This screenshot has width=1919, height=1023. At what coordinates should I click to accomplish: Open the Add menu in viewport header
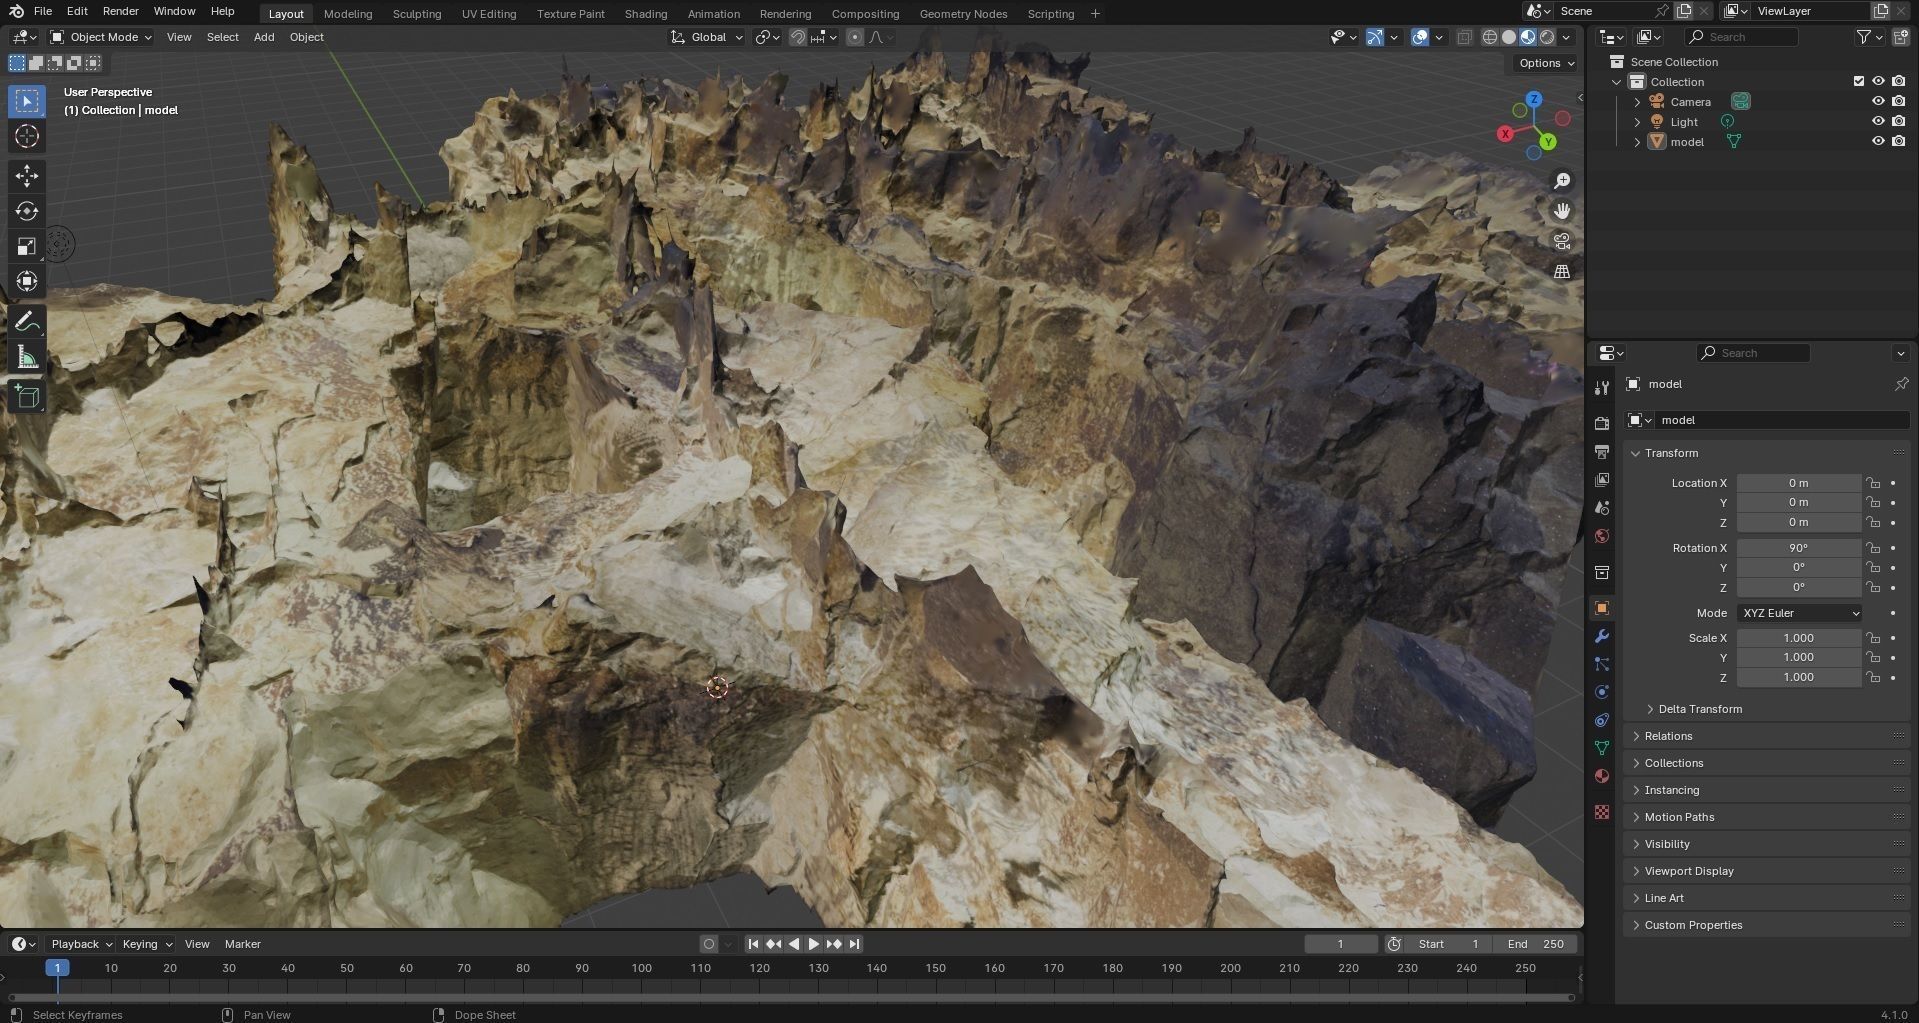(264, 37)
